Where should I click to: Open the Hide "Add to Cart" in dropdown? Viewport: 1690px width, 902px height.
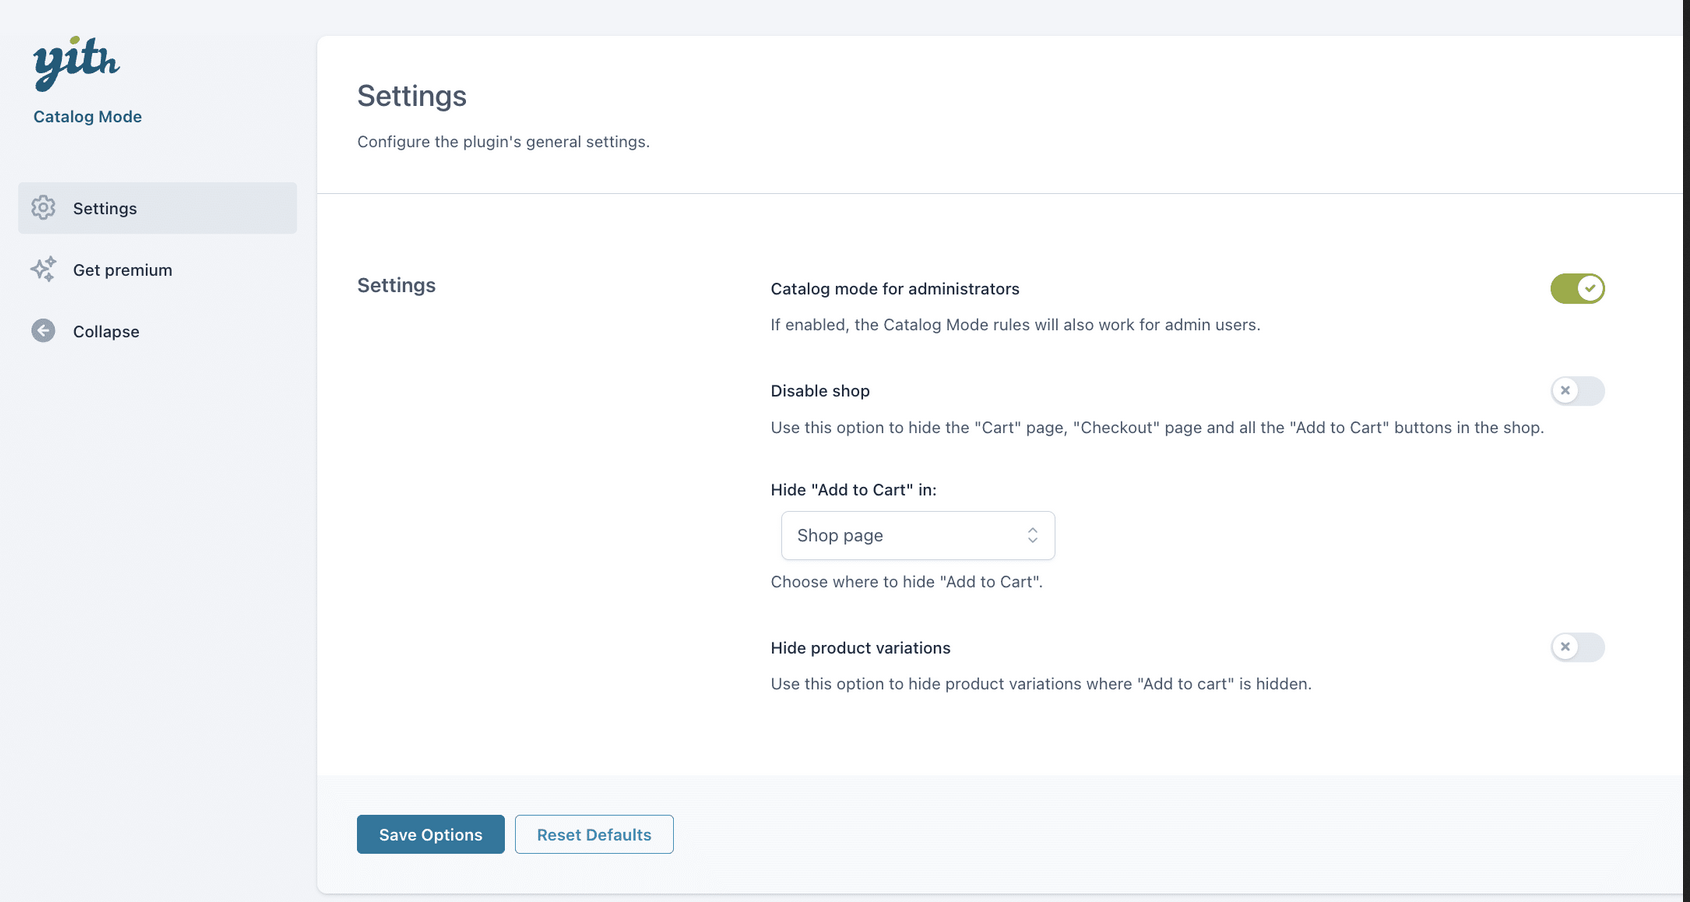pos(918,536)
